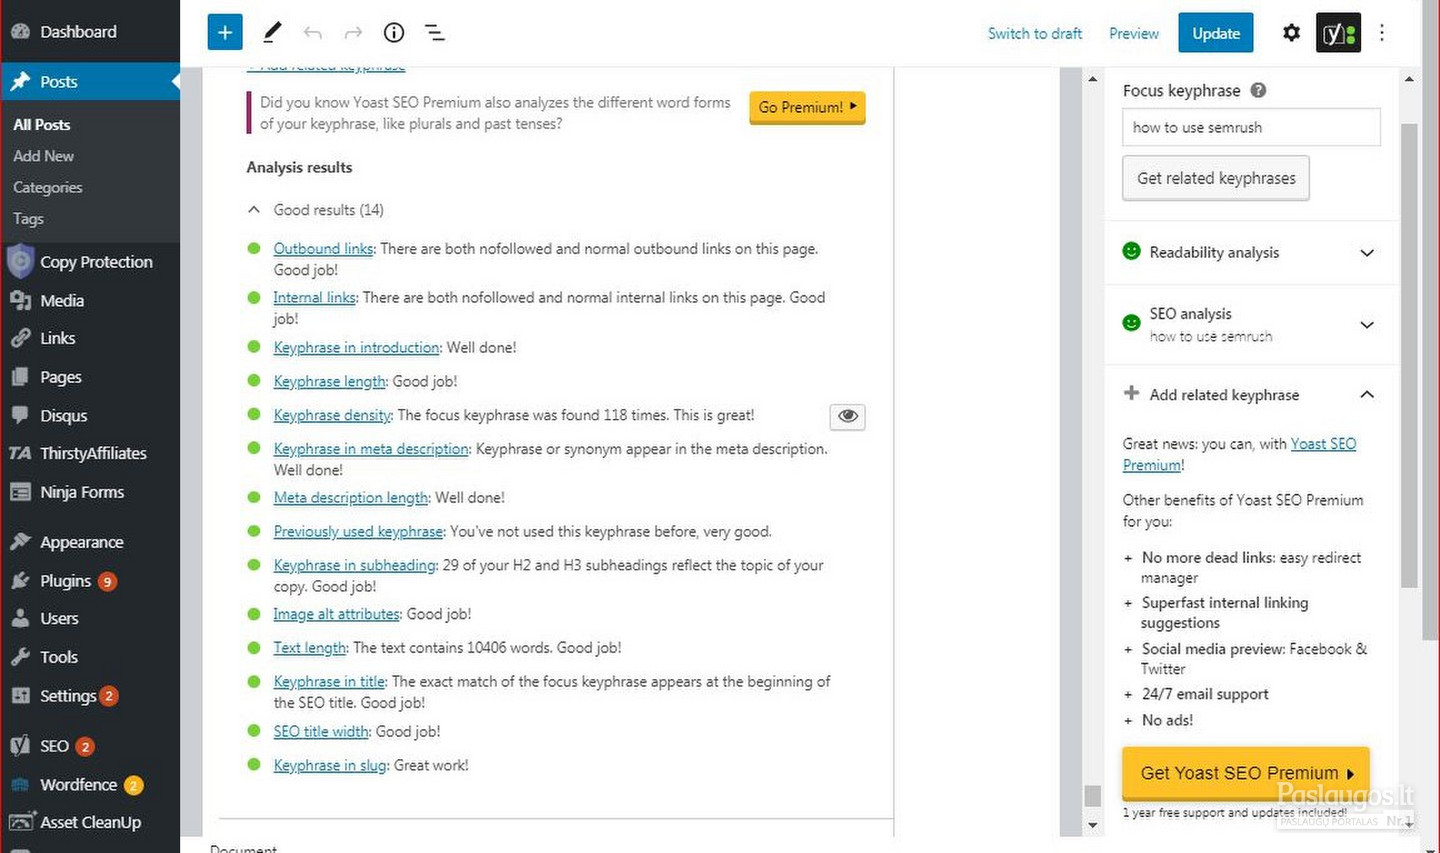
Task: Open the SEO title width link
Action: (321, 732)
